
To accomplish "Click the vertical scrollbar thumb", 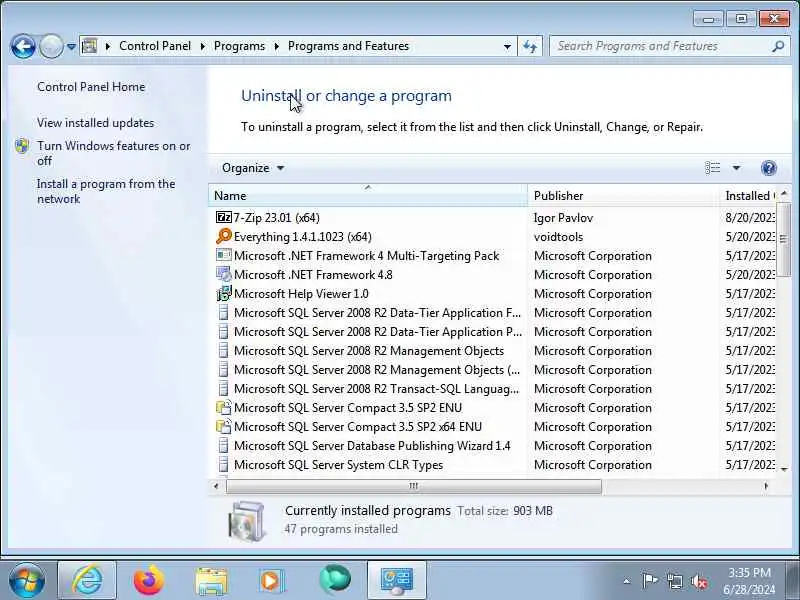I will coord(784,239).
